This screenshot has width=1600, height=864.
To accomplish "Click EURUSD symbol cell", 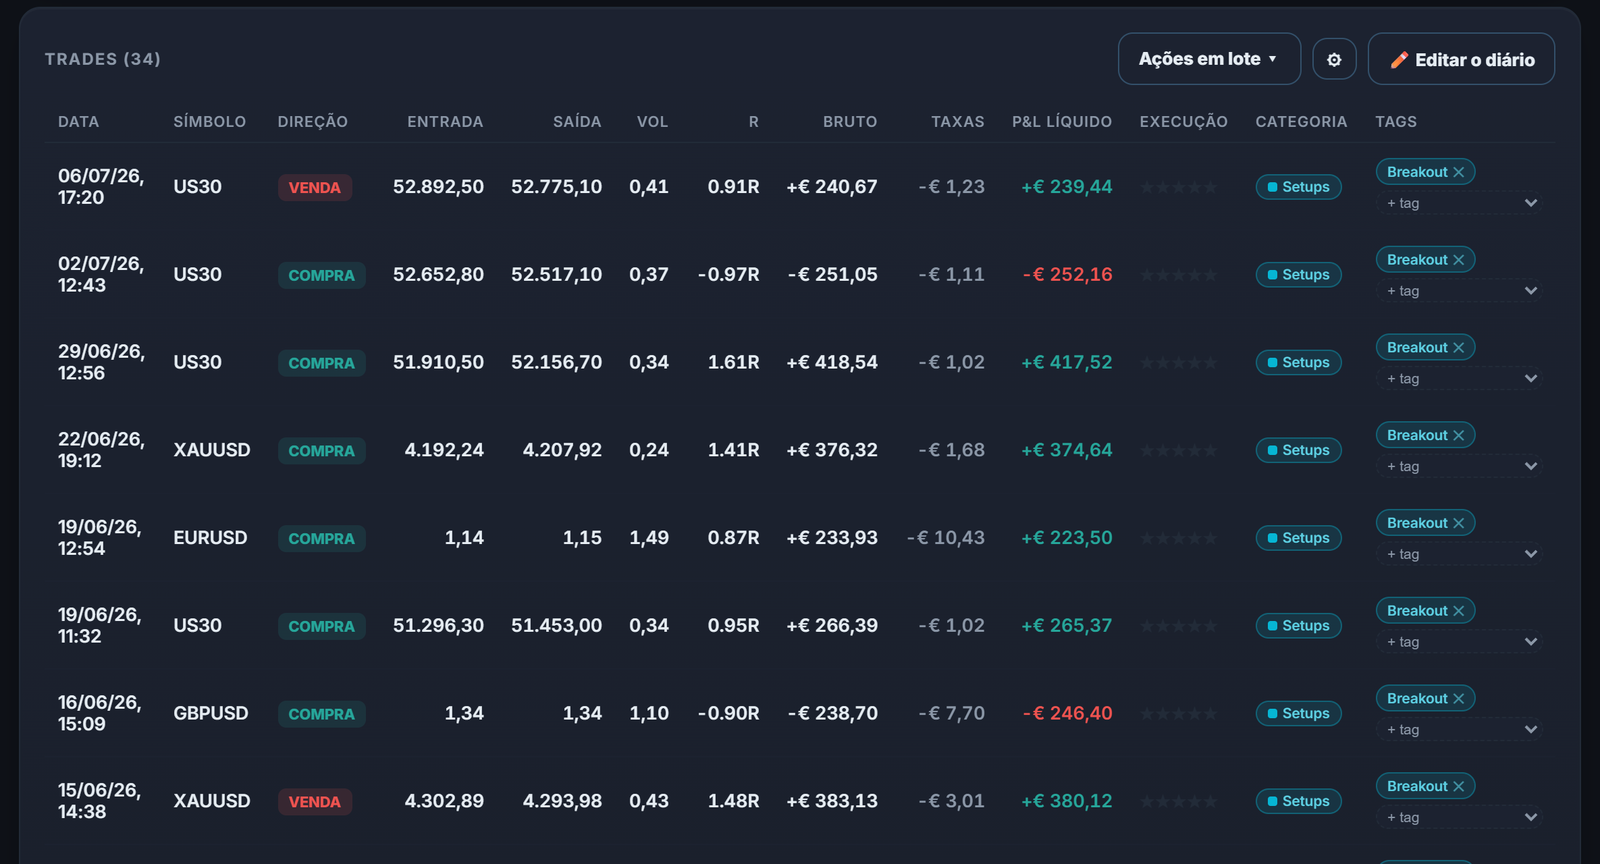I will 210,538.
